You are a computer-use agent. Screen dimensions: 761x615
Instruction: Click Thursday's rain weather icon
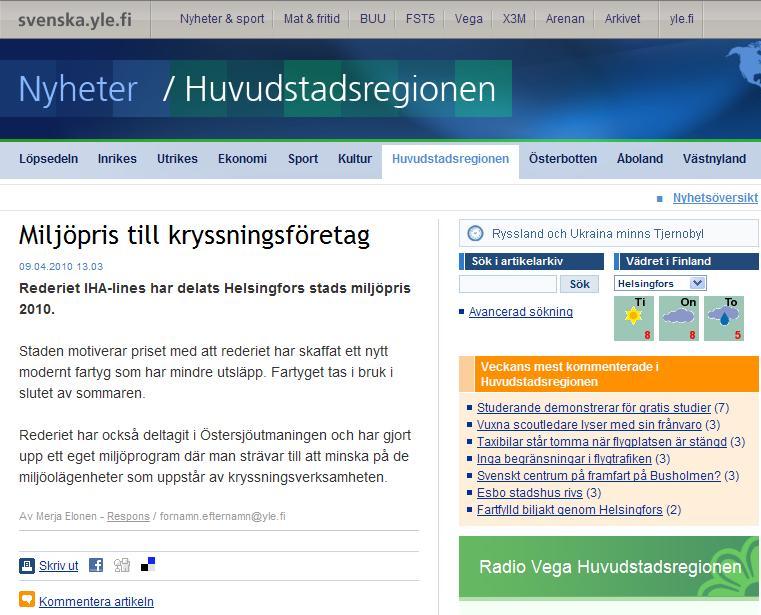pos(723,317)
